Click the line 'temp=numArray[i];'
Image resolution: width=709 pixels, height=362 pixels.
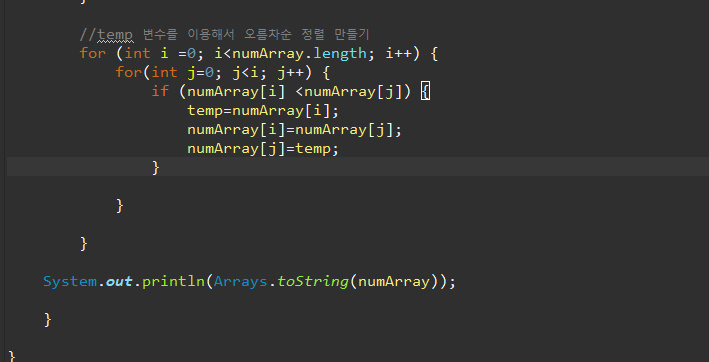(263, 110)
